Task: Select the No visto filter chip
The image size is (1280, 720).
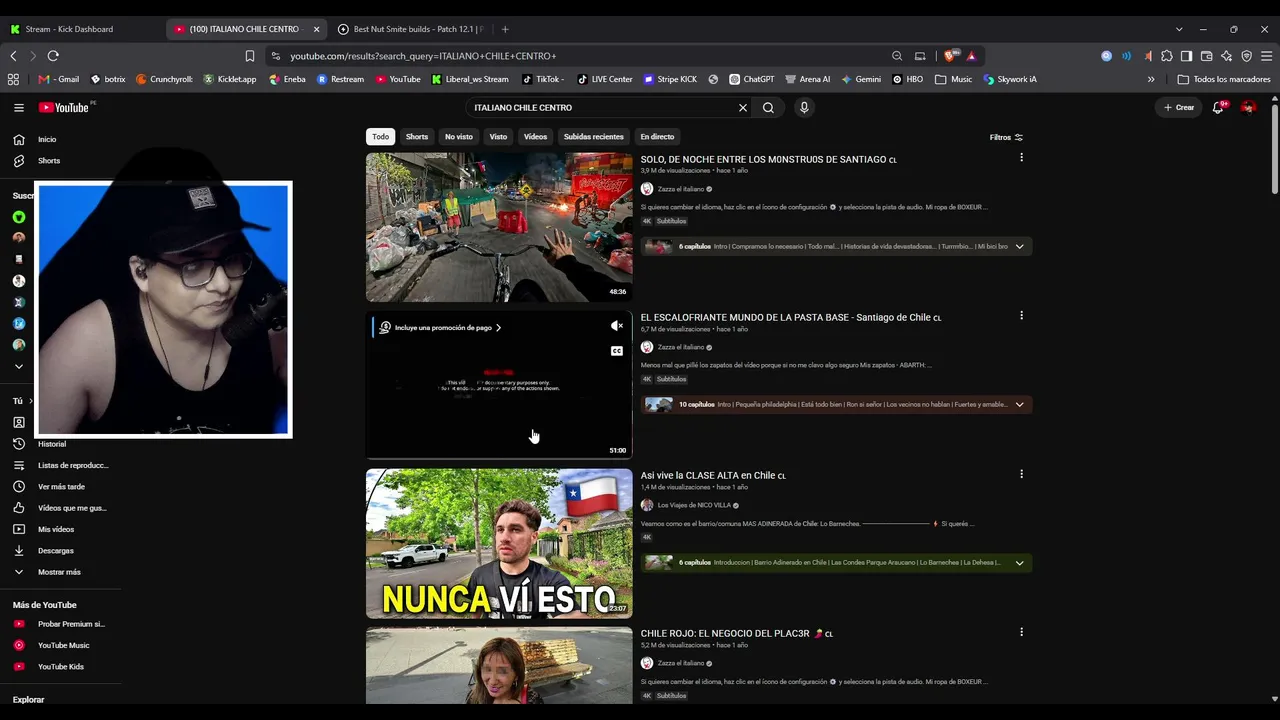Action: (459, 136)
